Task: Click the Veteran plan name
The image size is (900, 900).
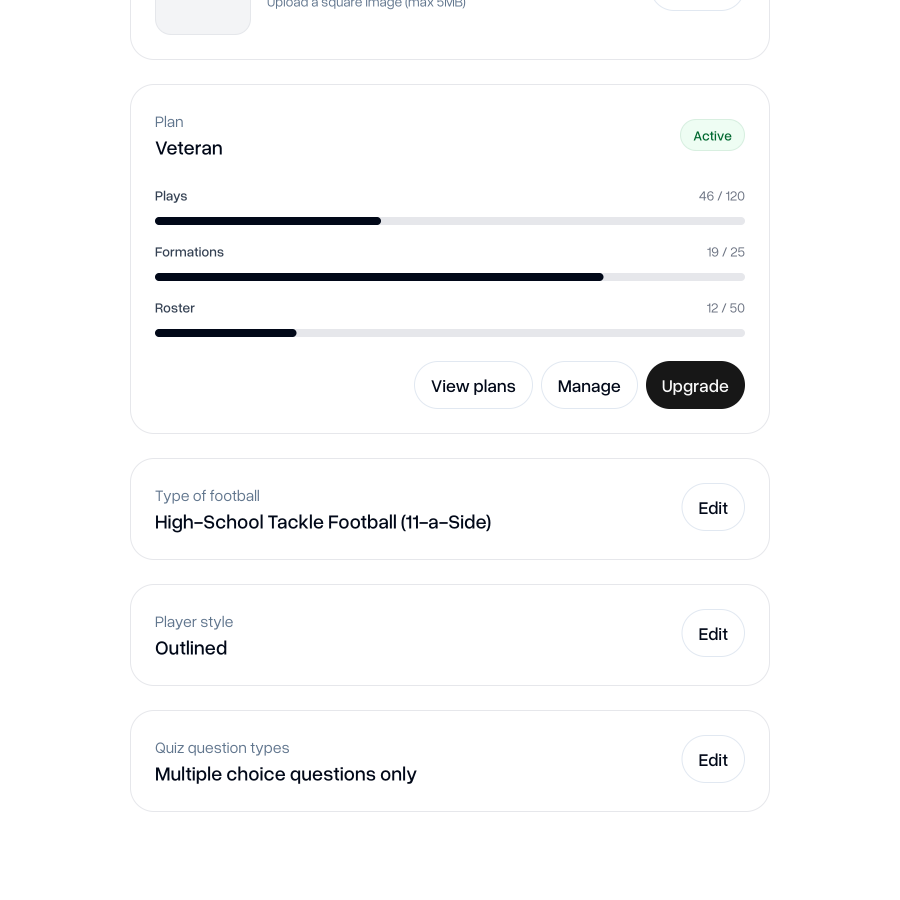Action: coord(189,148)
